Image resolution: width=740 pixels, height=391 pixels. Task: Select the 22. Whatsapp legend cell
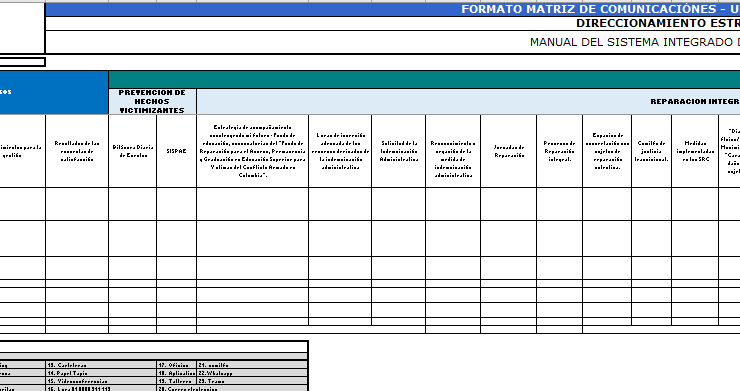click(x=252, y=373)
